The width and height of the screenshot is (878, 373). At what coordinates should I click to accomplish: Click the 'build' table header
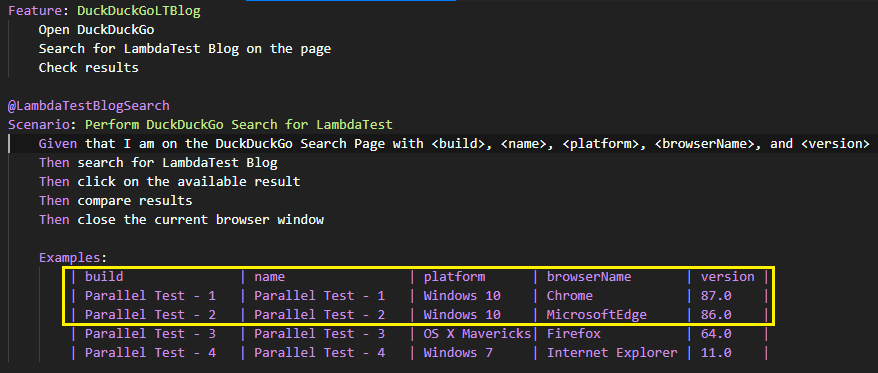click(104, 277)
